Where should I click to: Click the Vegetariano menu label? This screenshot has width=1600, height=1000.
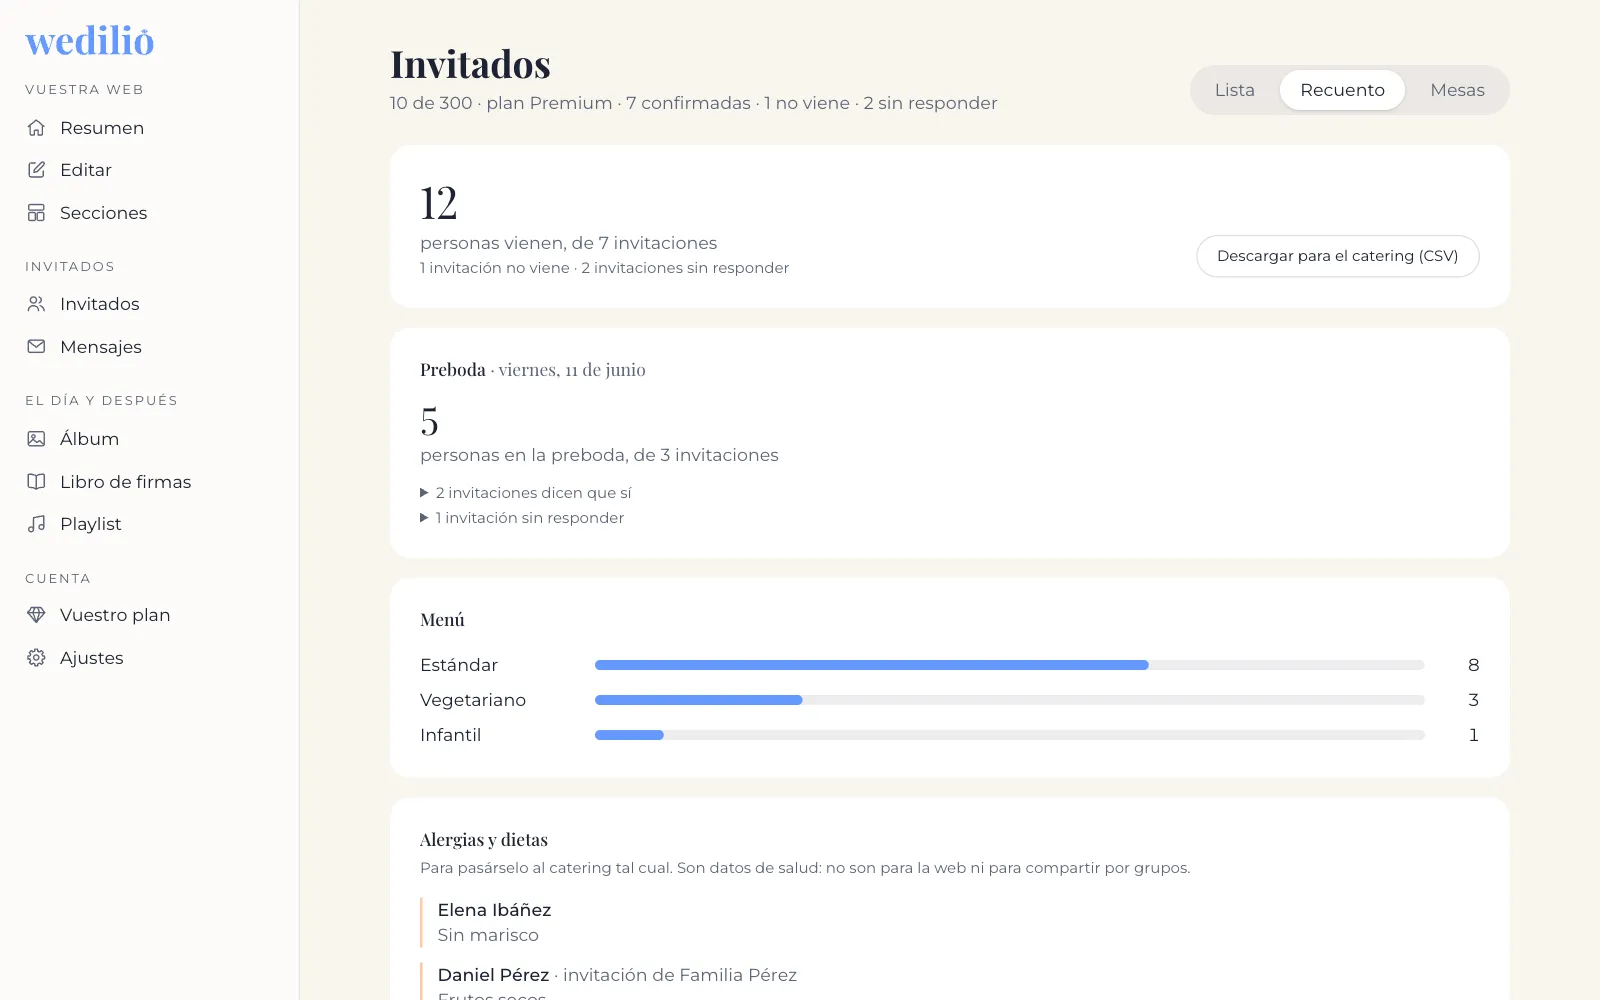[x=473, y=700]
